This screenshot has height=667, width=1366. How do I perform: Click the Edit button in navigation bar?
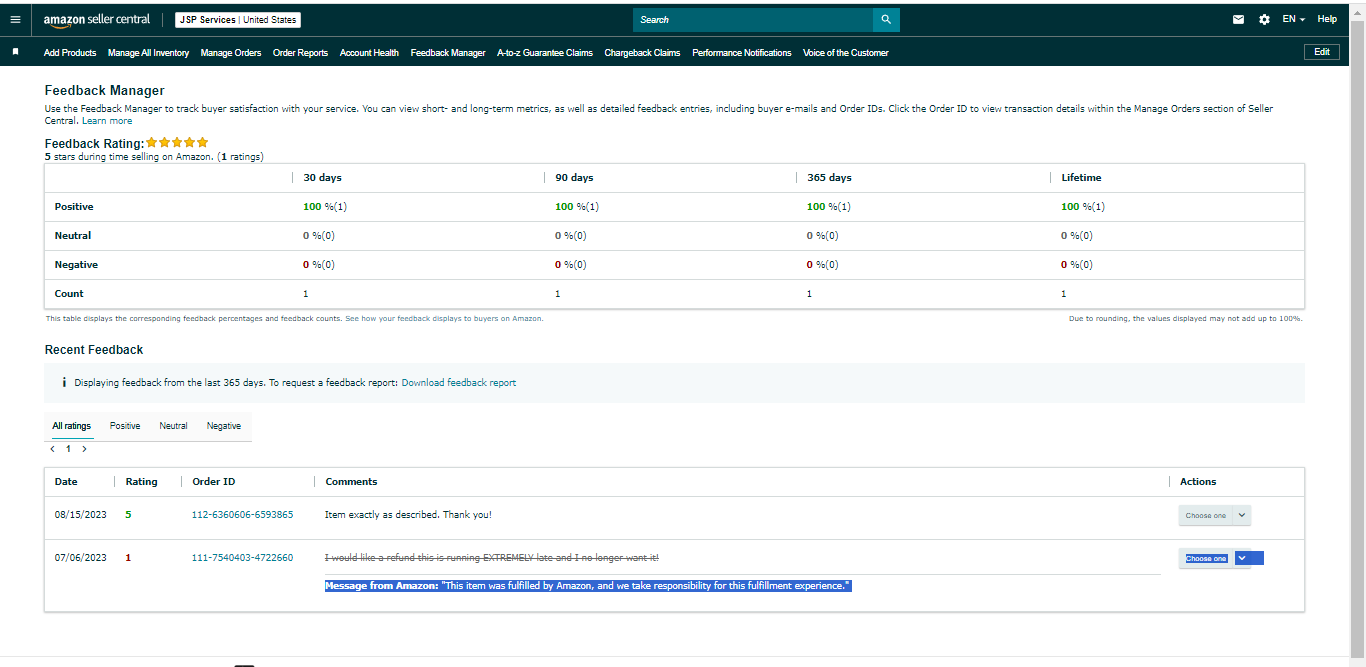[x=1321, y=52]
